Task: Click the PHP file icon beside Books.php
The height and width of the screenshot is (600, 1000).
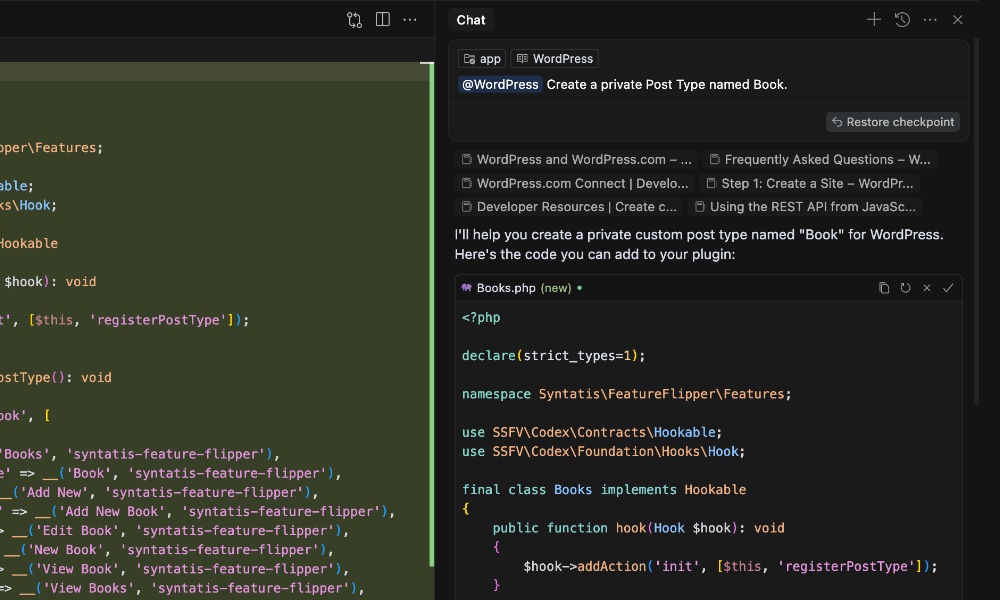Action: click(x=467, y=288)
